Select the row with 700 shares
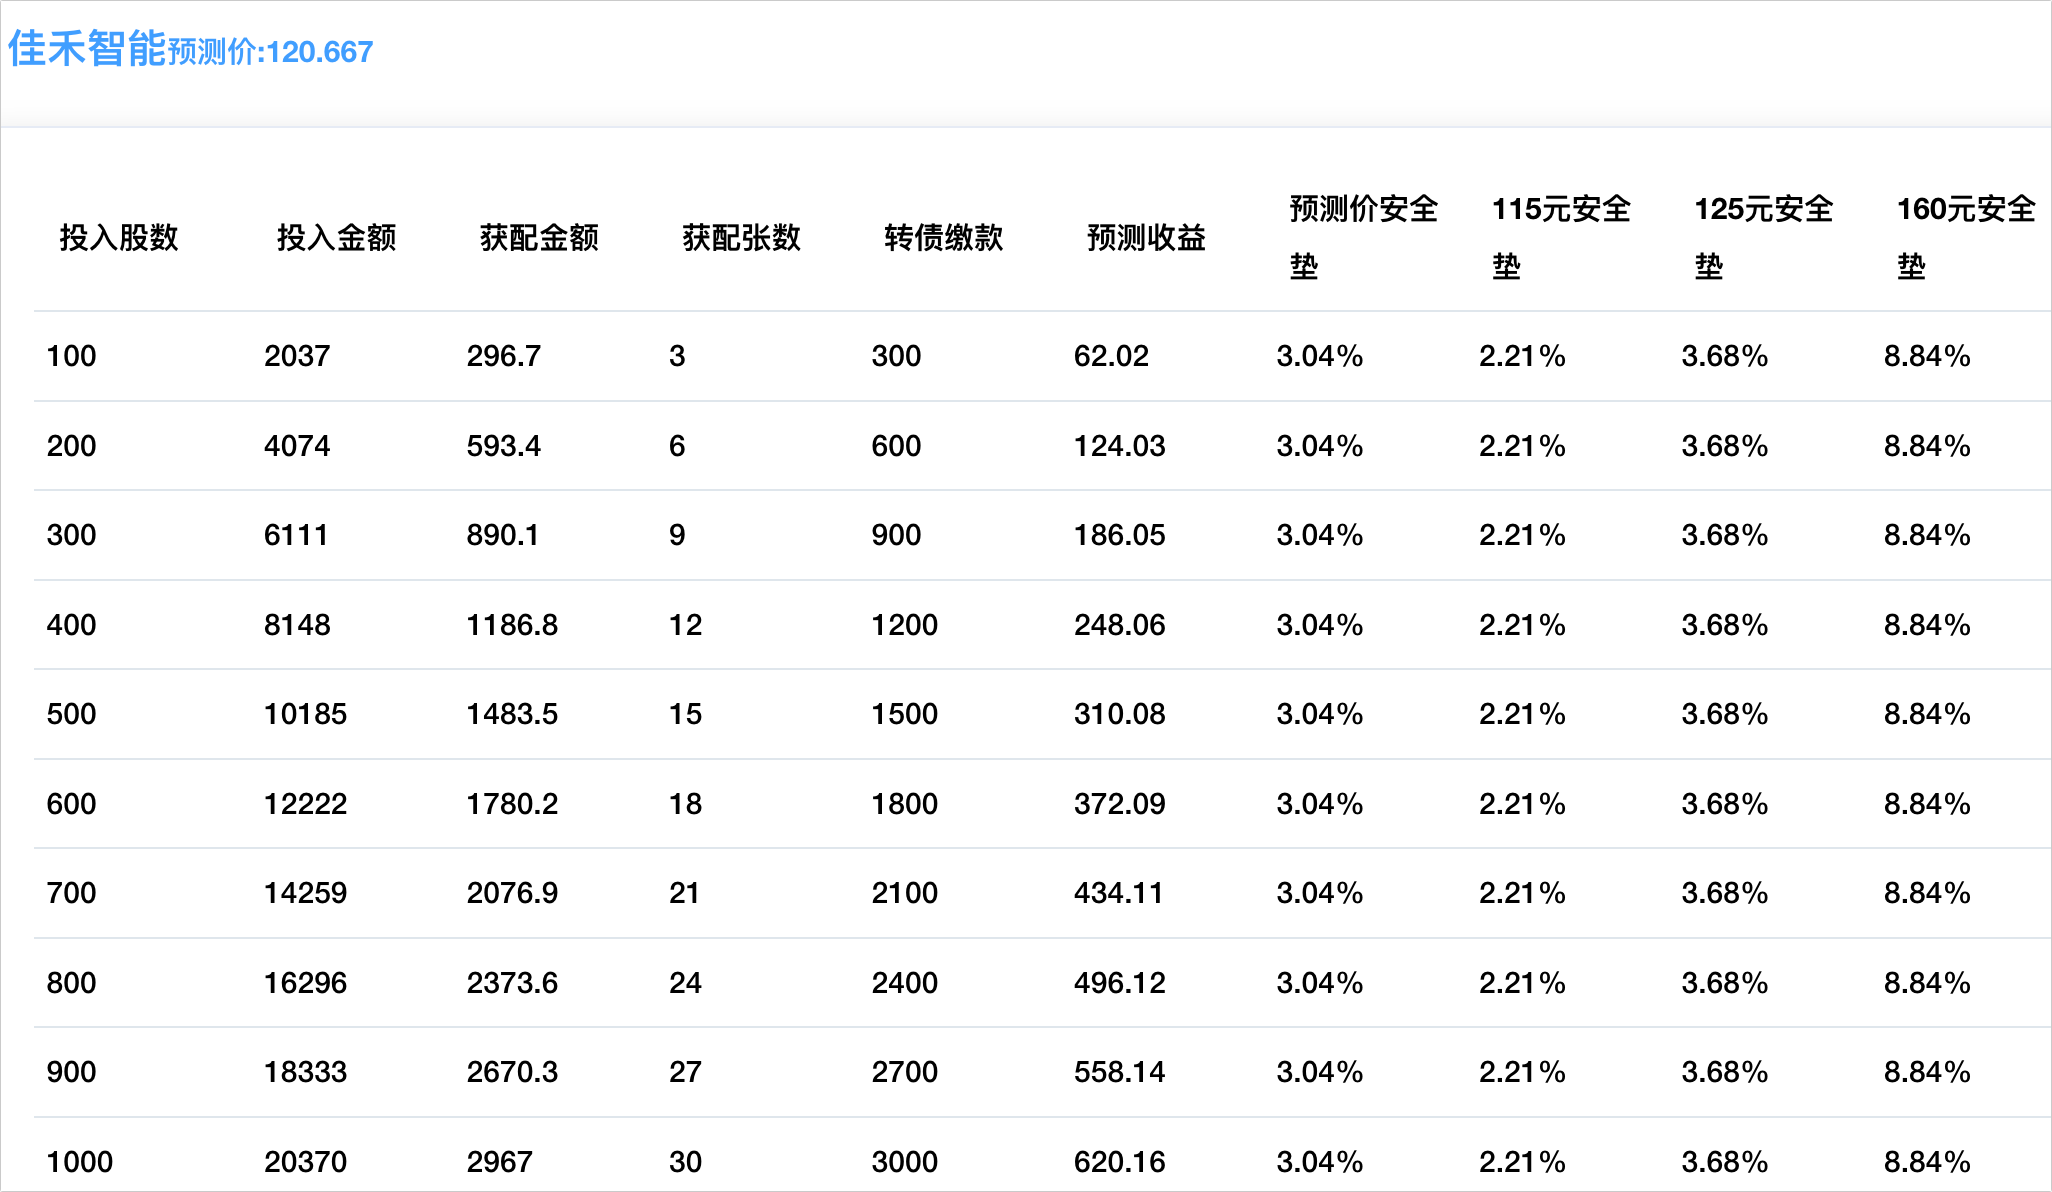Screen dimensions: 2052x1192 click(x=71, y=893)
